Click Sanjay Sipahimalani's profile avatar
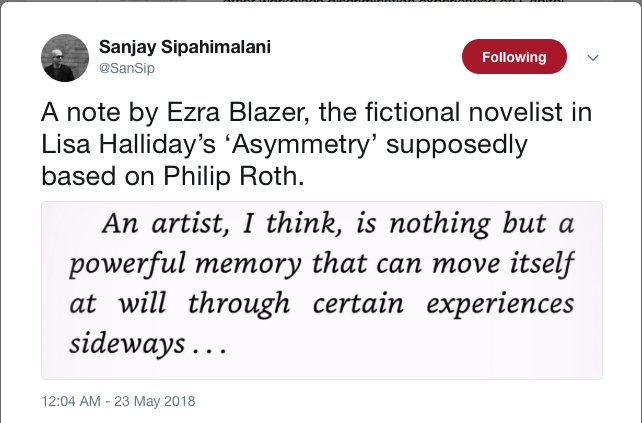Screen dimensions: 642x423 66,57
